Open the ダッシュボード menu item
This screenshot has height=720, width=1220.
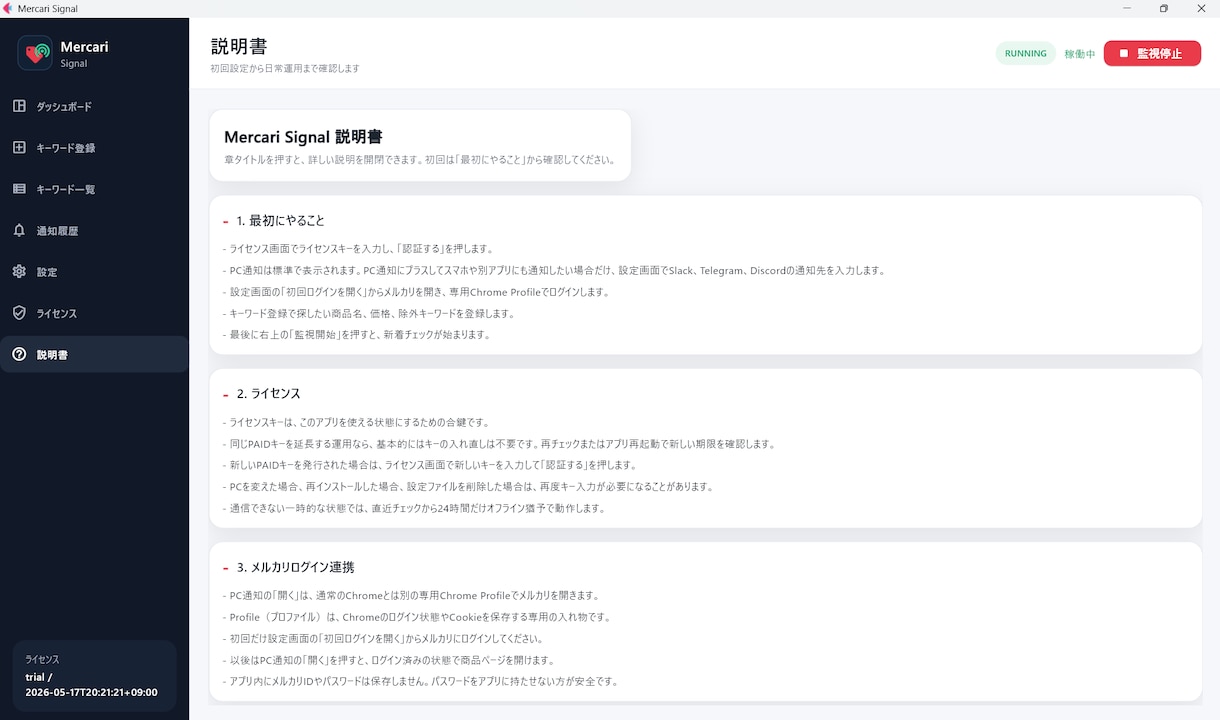coord(94,107)
